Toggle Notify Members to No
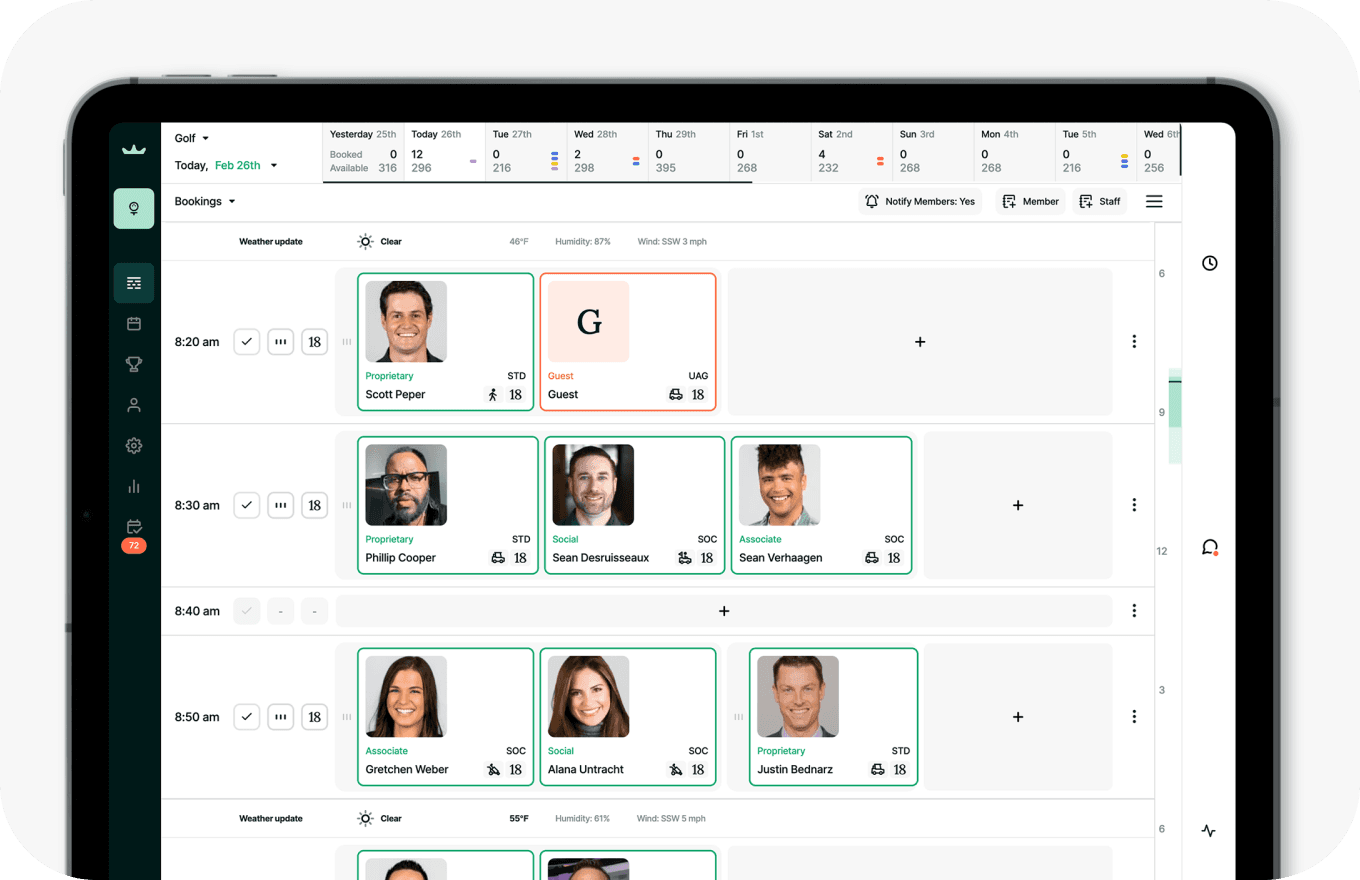This screenshot has width=1360, height=880. (919, 201)
